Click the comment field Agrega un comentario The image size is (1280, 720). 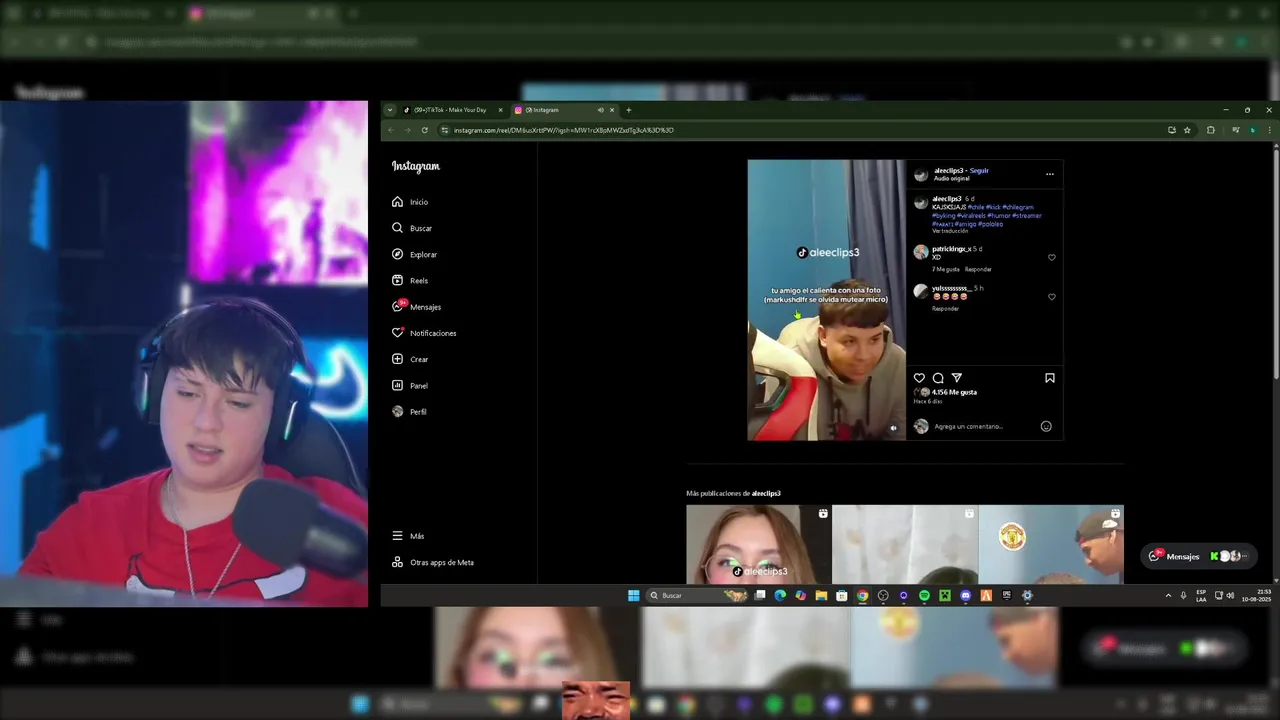tap(968, 426)
